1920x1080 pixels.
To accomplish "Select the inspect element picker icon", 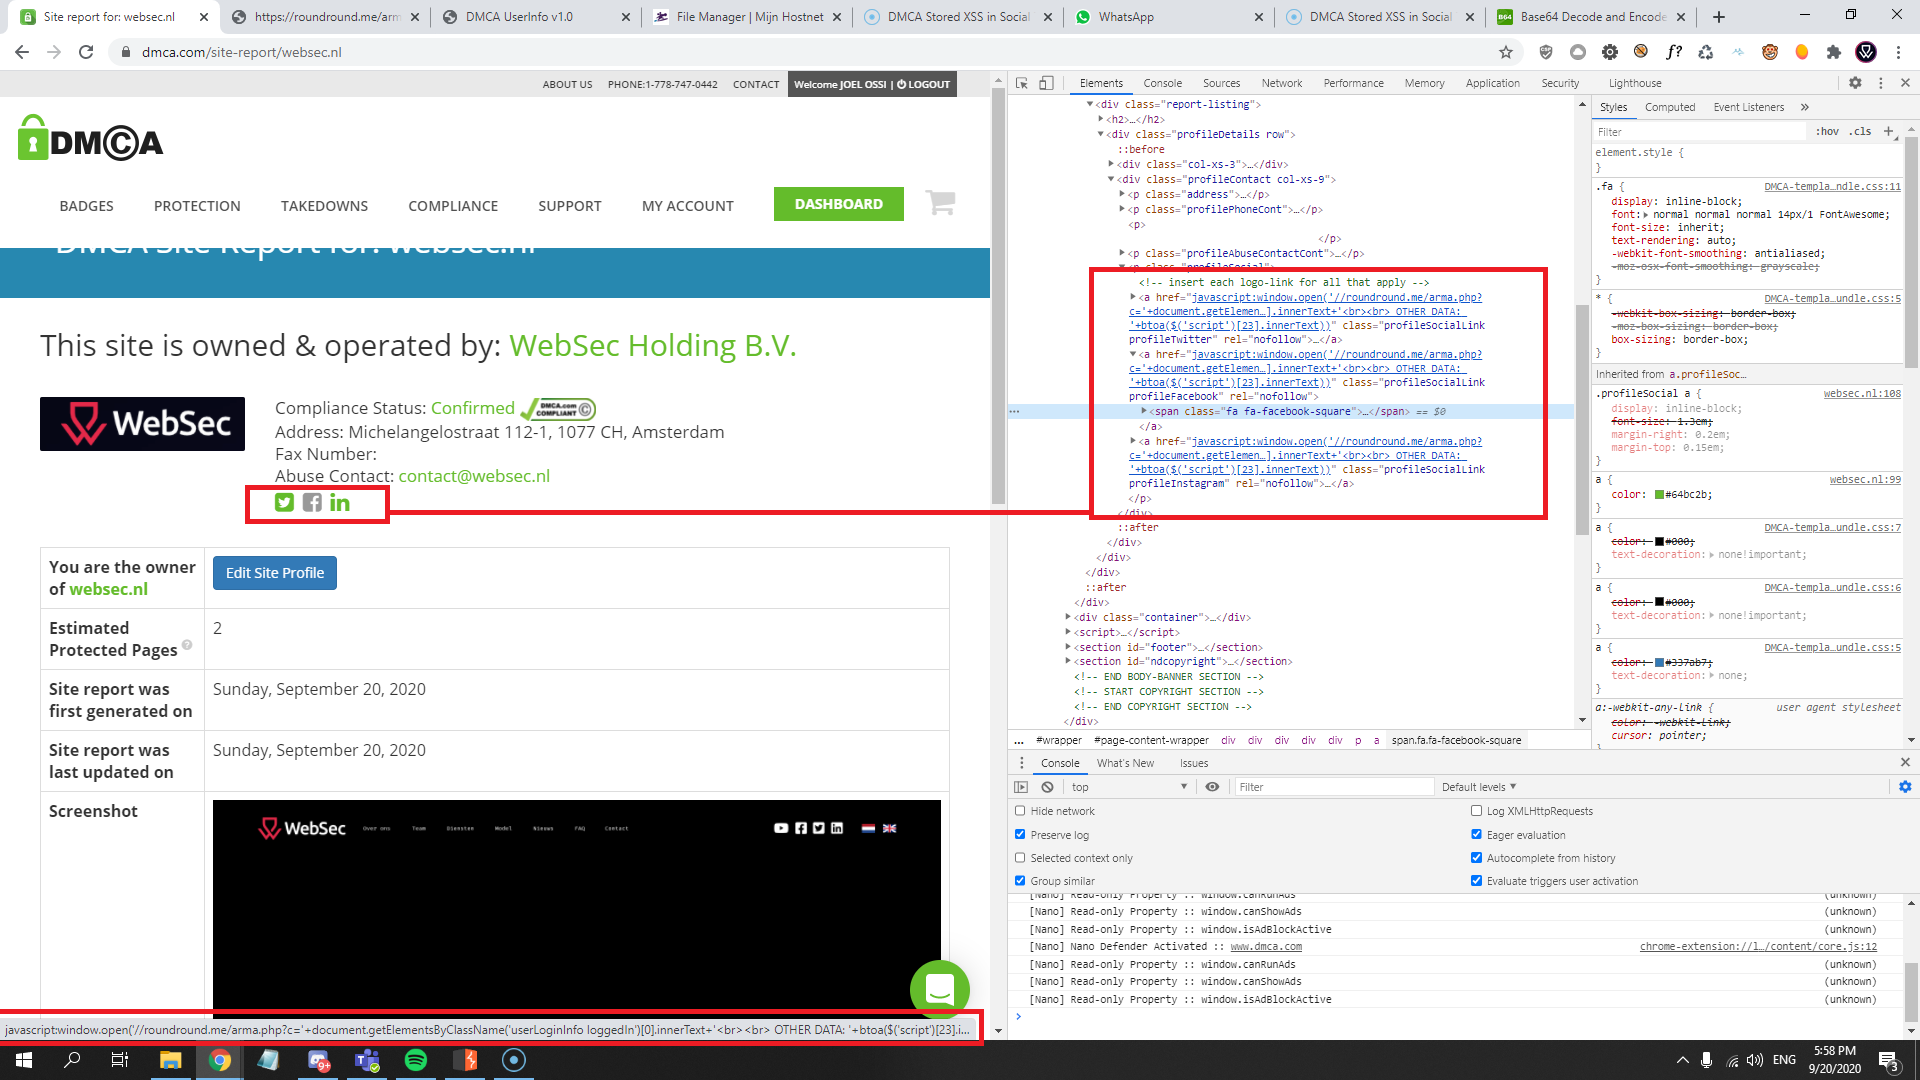I will pyautogui.click(x=1021, y=83).
